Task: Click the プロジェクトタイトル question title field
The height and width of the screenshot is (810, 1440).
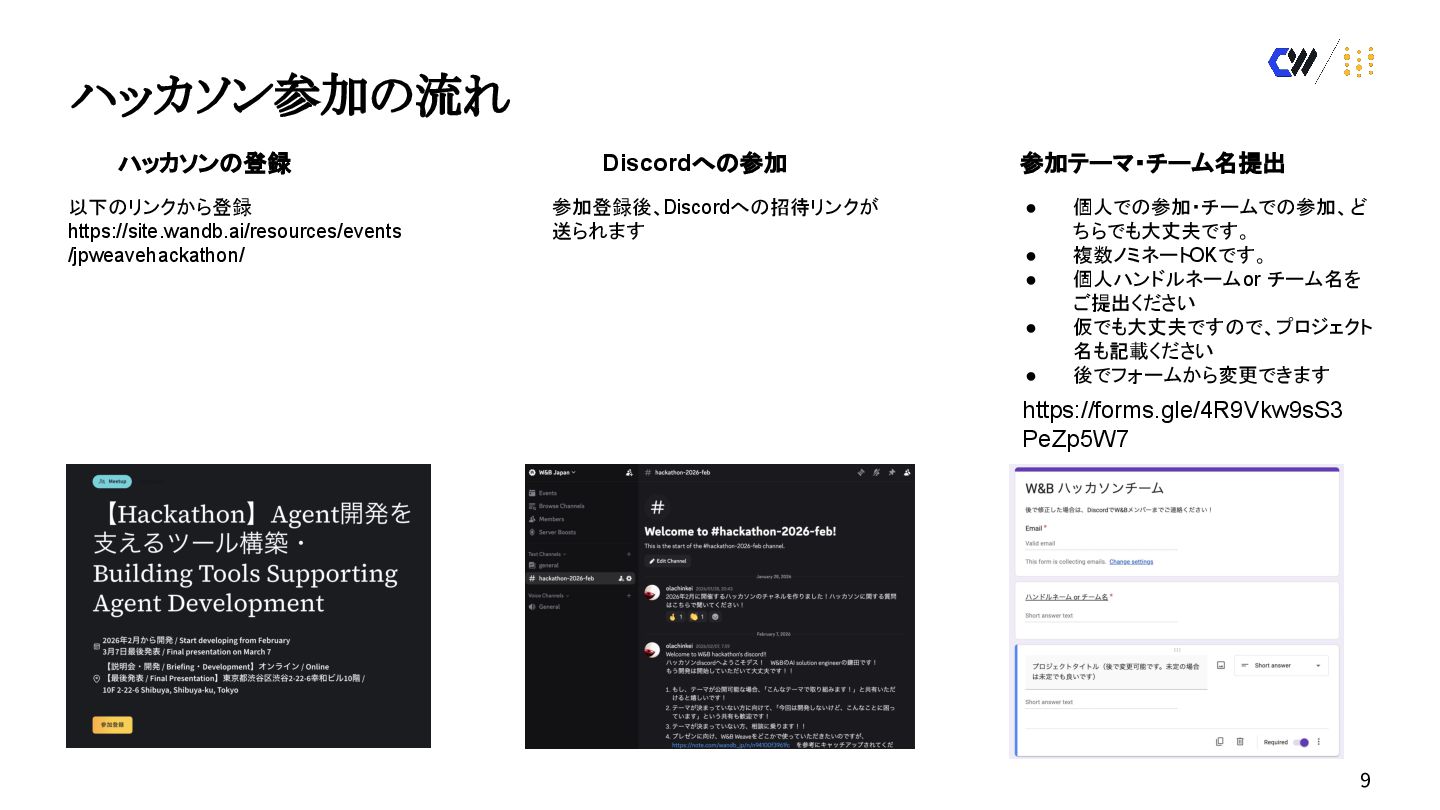Action: pyautogui.click(x=1116, y=671)
